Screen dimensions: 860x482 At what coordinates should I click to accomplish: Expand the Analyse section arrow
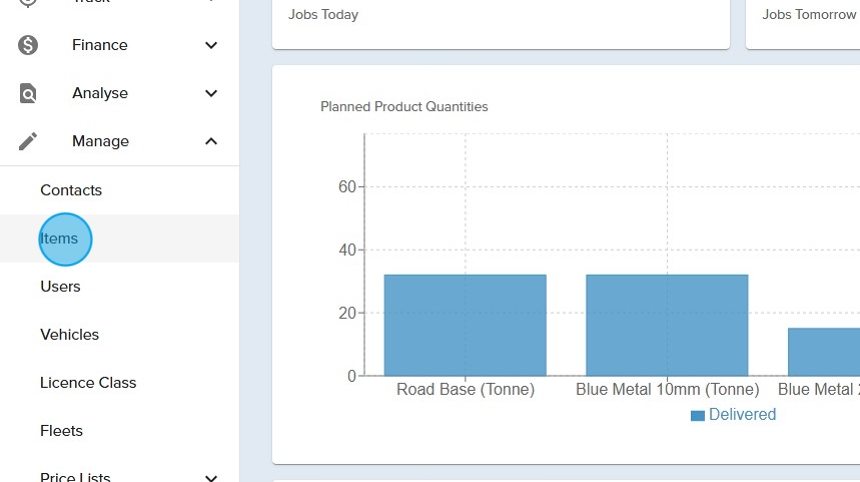pyautogui.click(x=211, y=93)
